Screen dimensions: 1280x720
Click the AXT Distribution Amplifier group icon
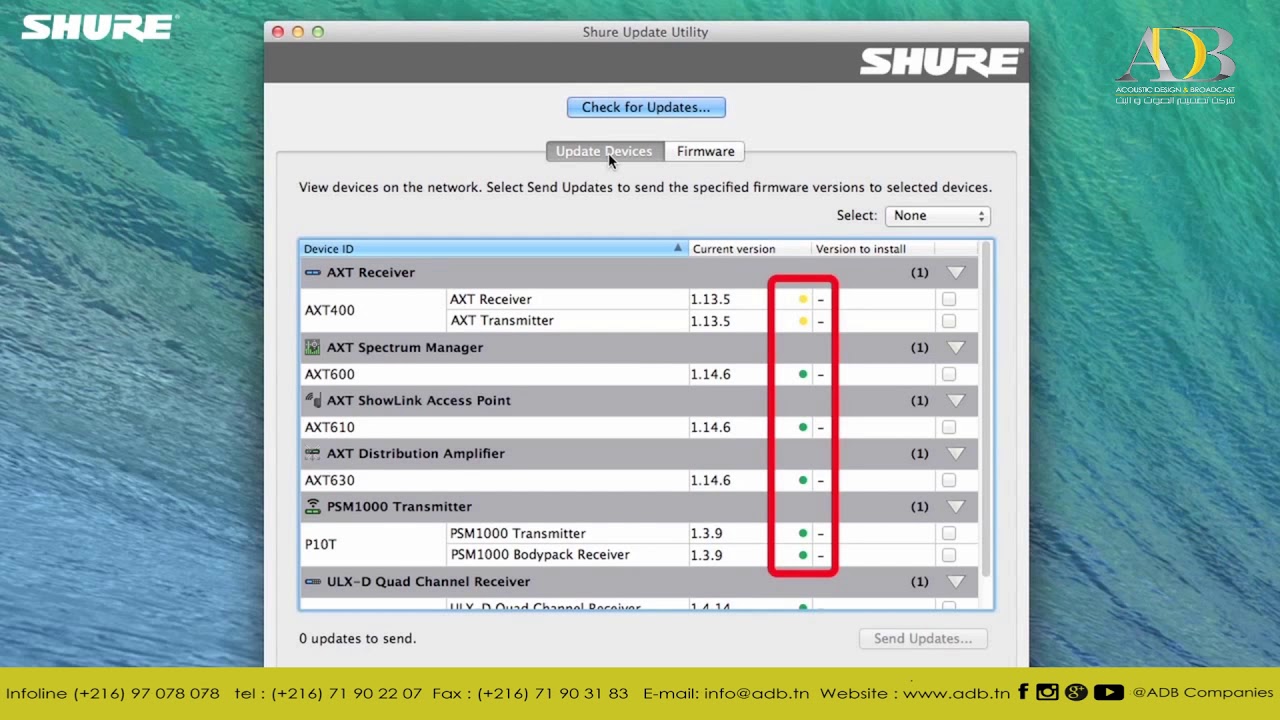[x=313, y=453]
